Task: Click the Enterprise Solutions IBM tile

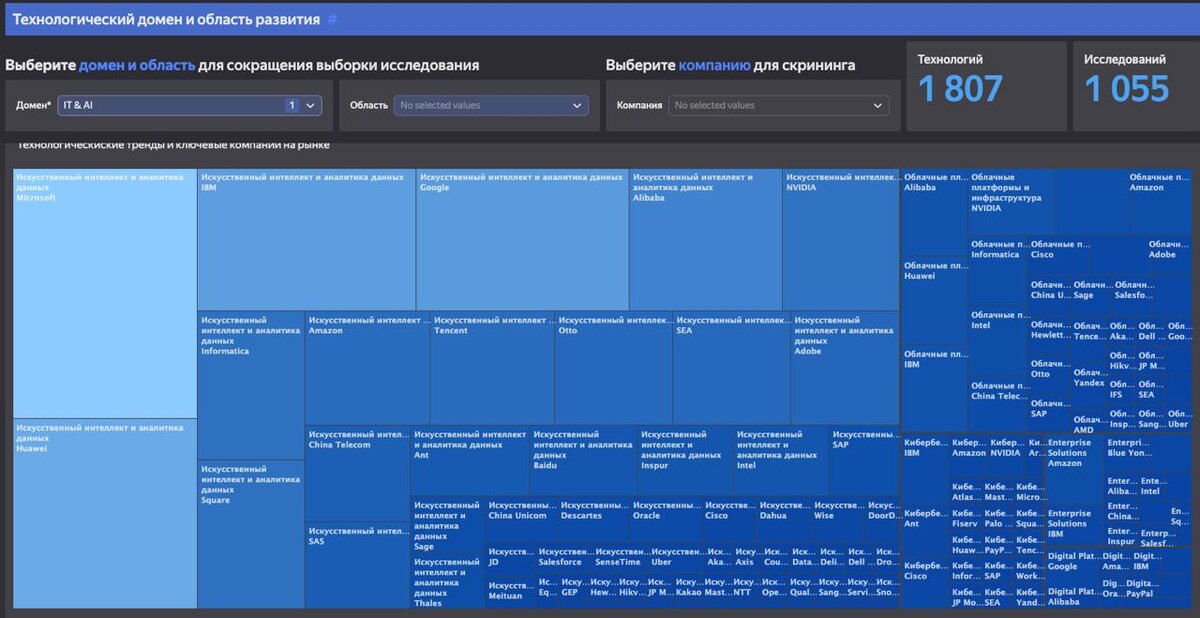Action: pos(1074,526)
